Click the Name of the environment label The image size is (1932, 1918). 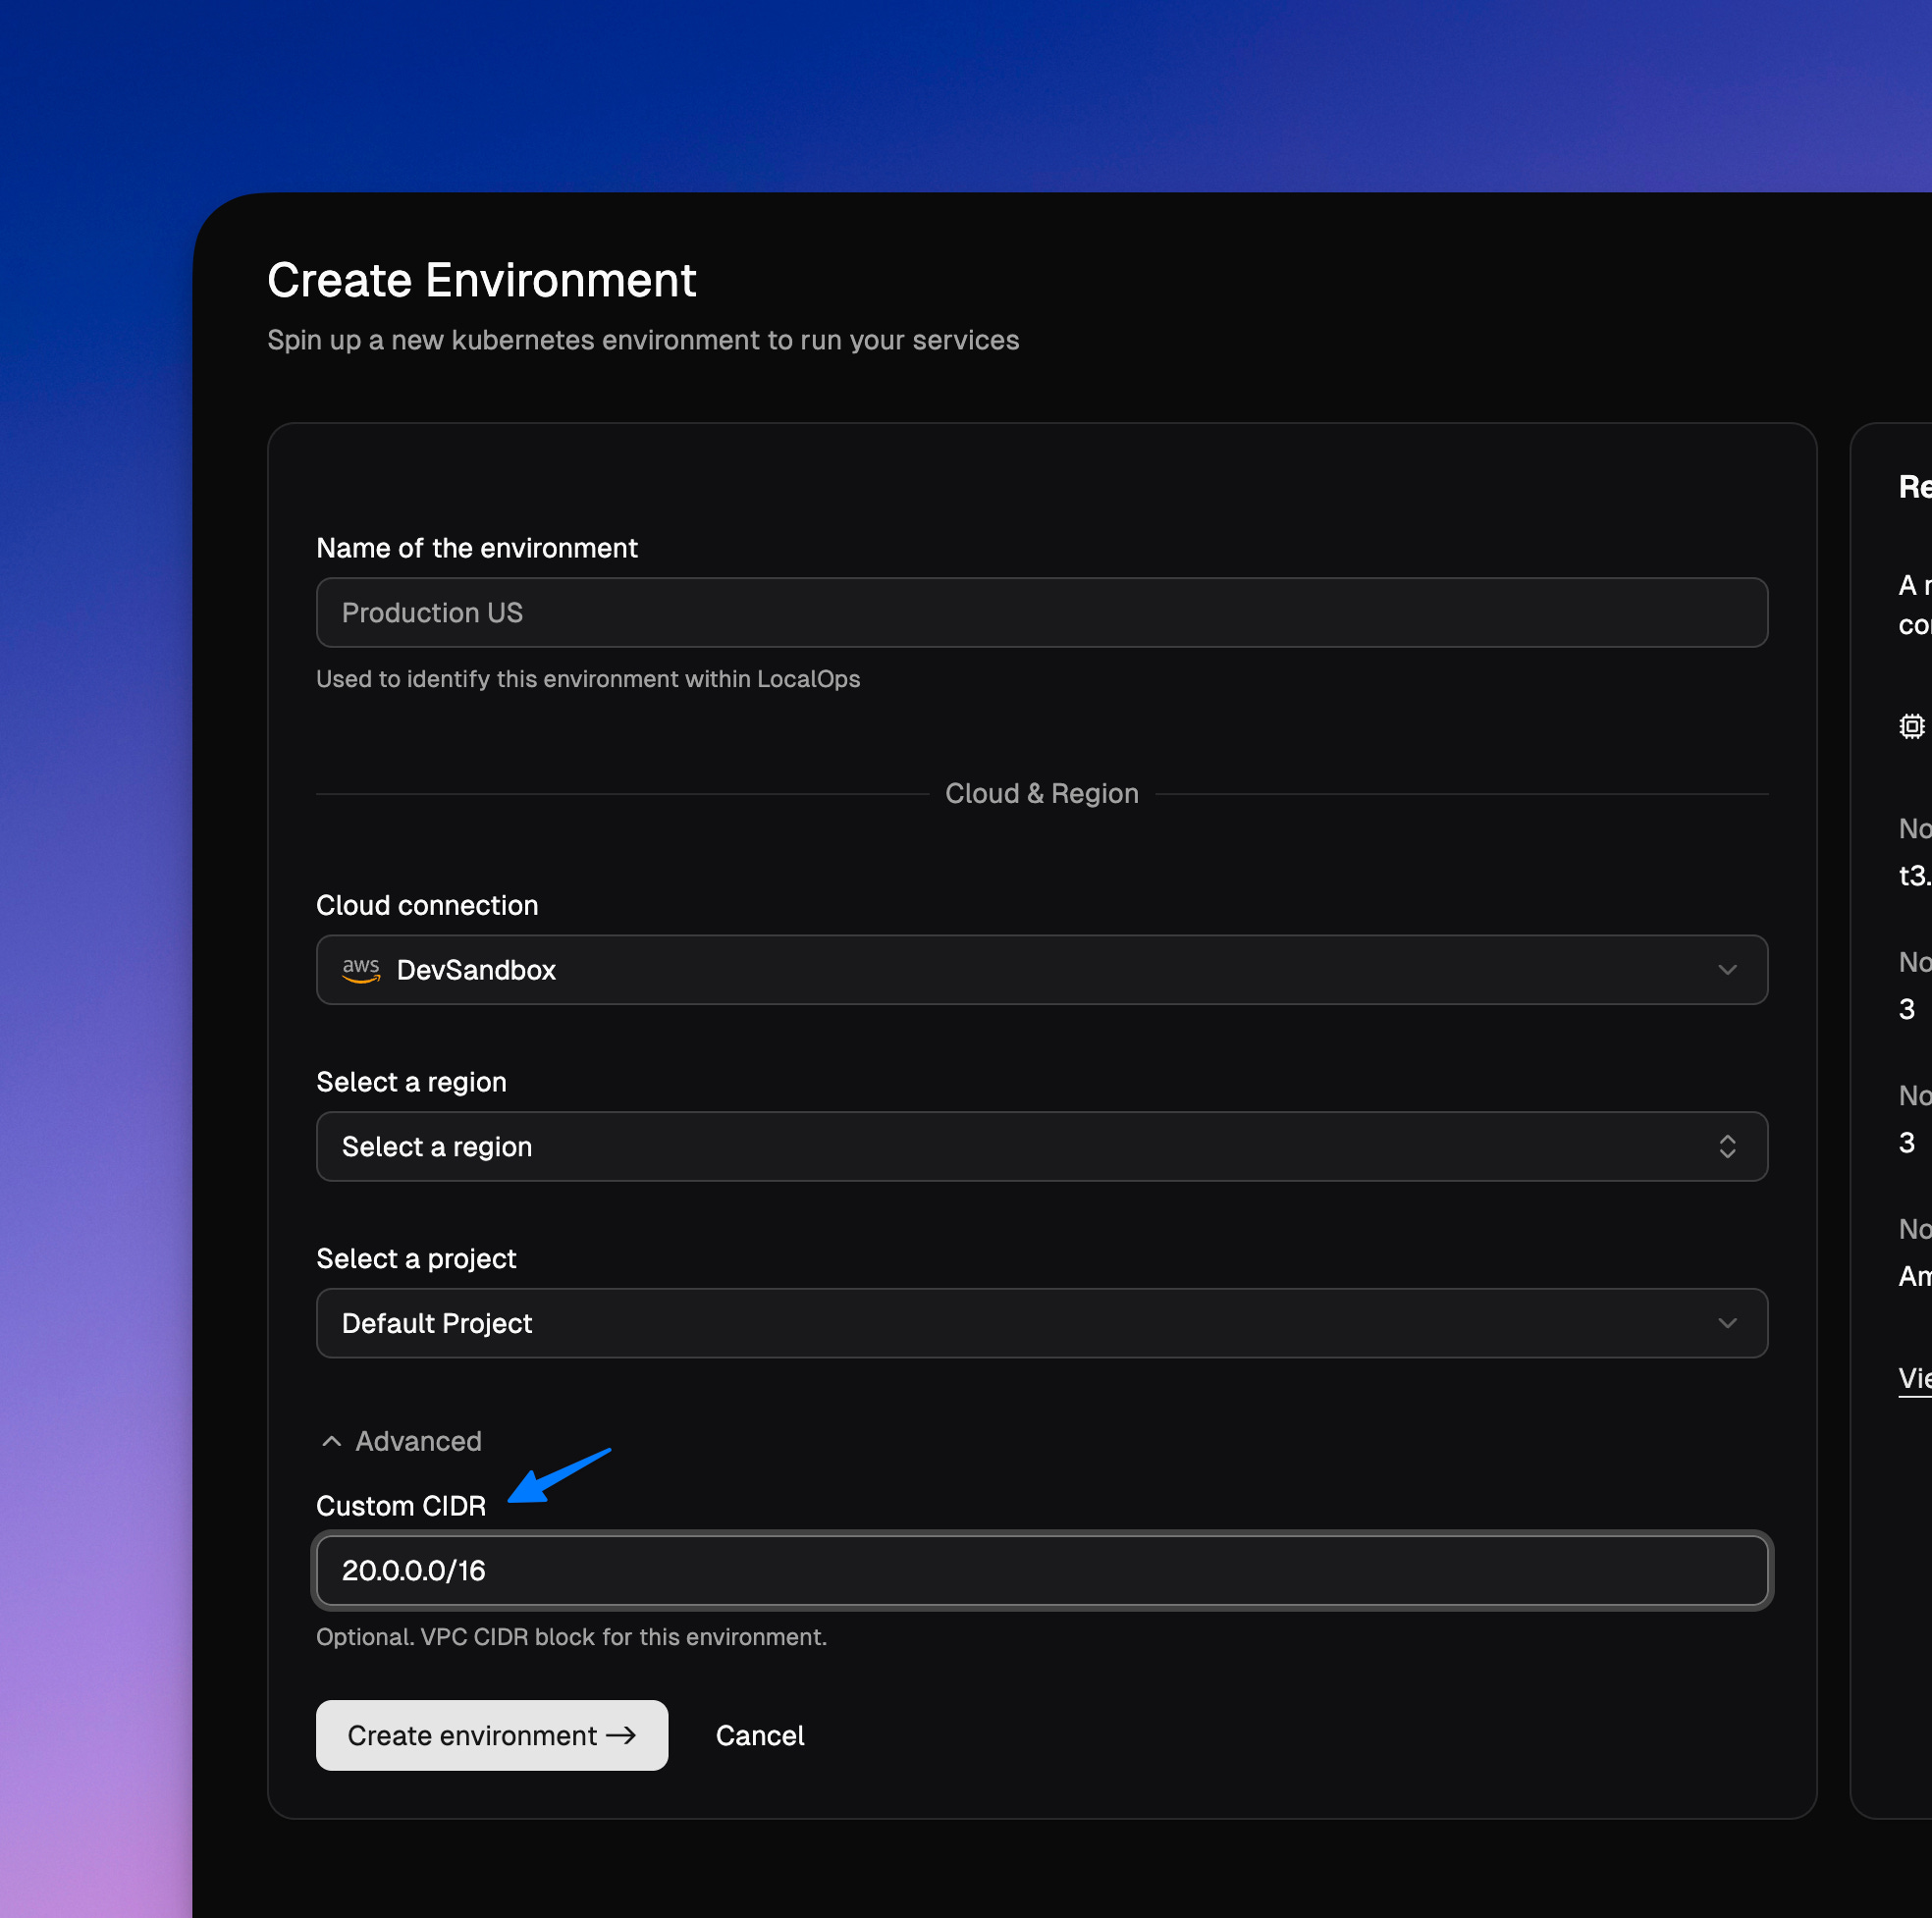(x=476, y=548)
